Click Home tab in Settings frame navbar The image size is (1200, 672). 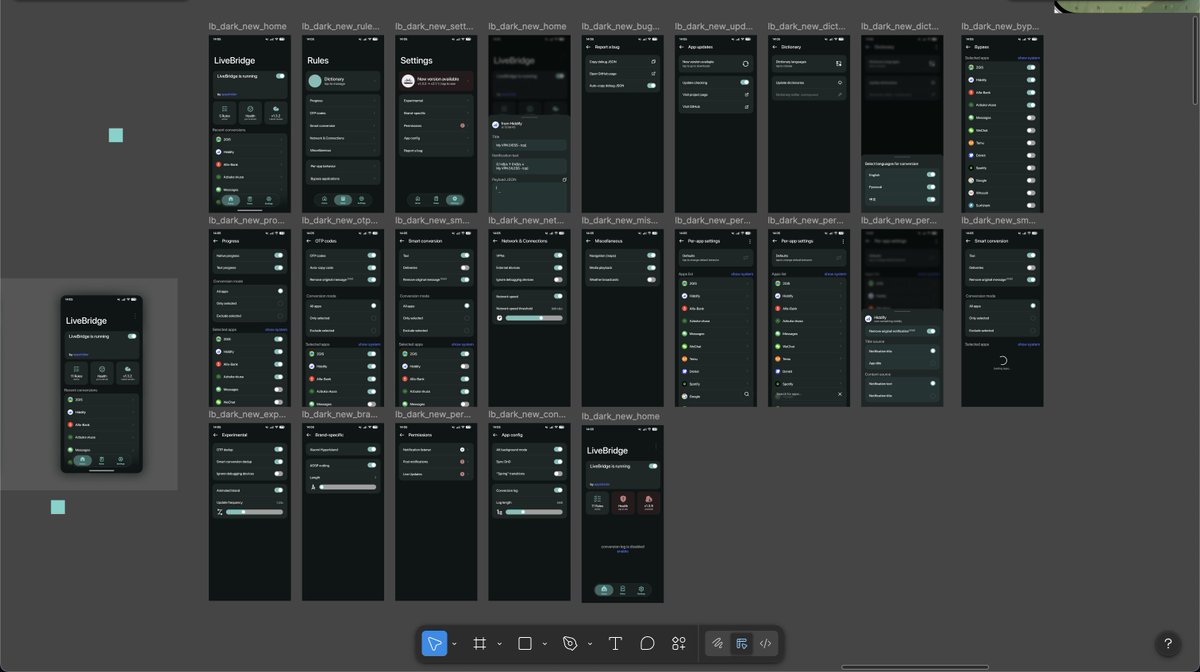pyautogui.click(x=417, y=200)
